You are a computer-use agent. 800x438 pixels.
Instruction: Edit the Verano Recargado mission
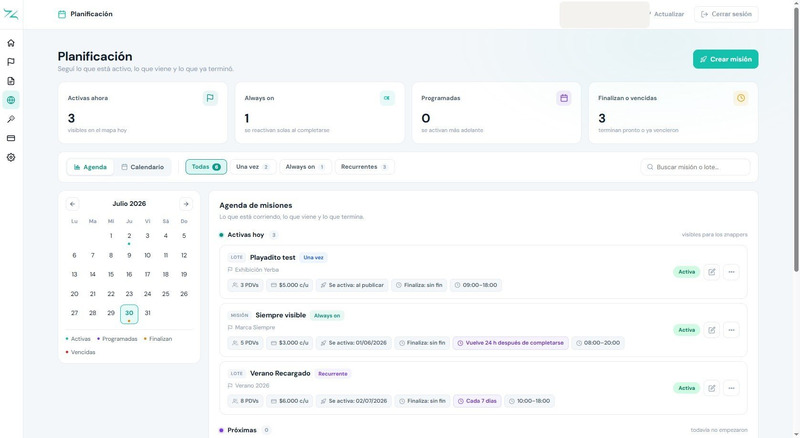point(711,388)
